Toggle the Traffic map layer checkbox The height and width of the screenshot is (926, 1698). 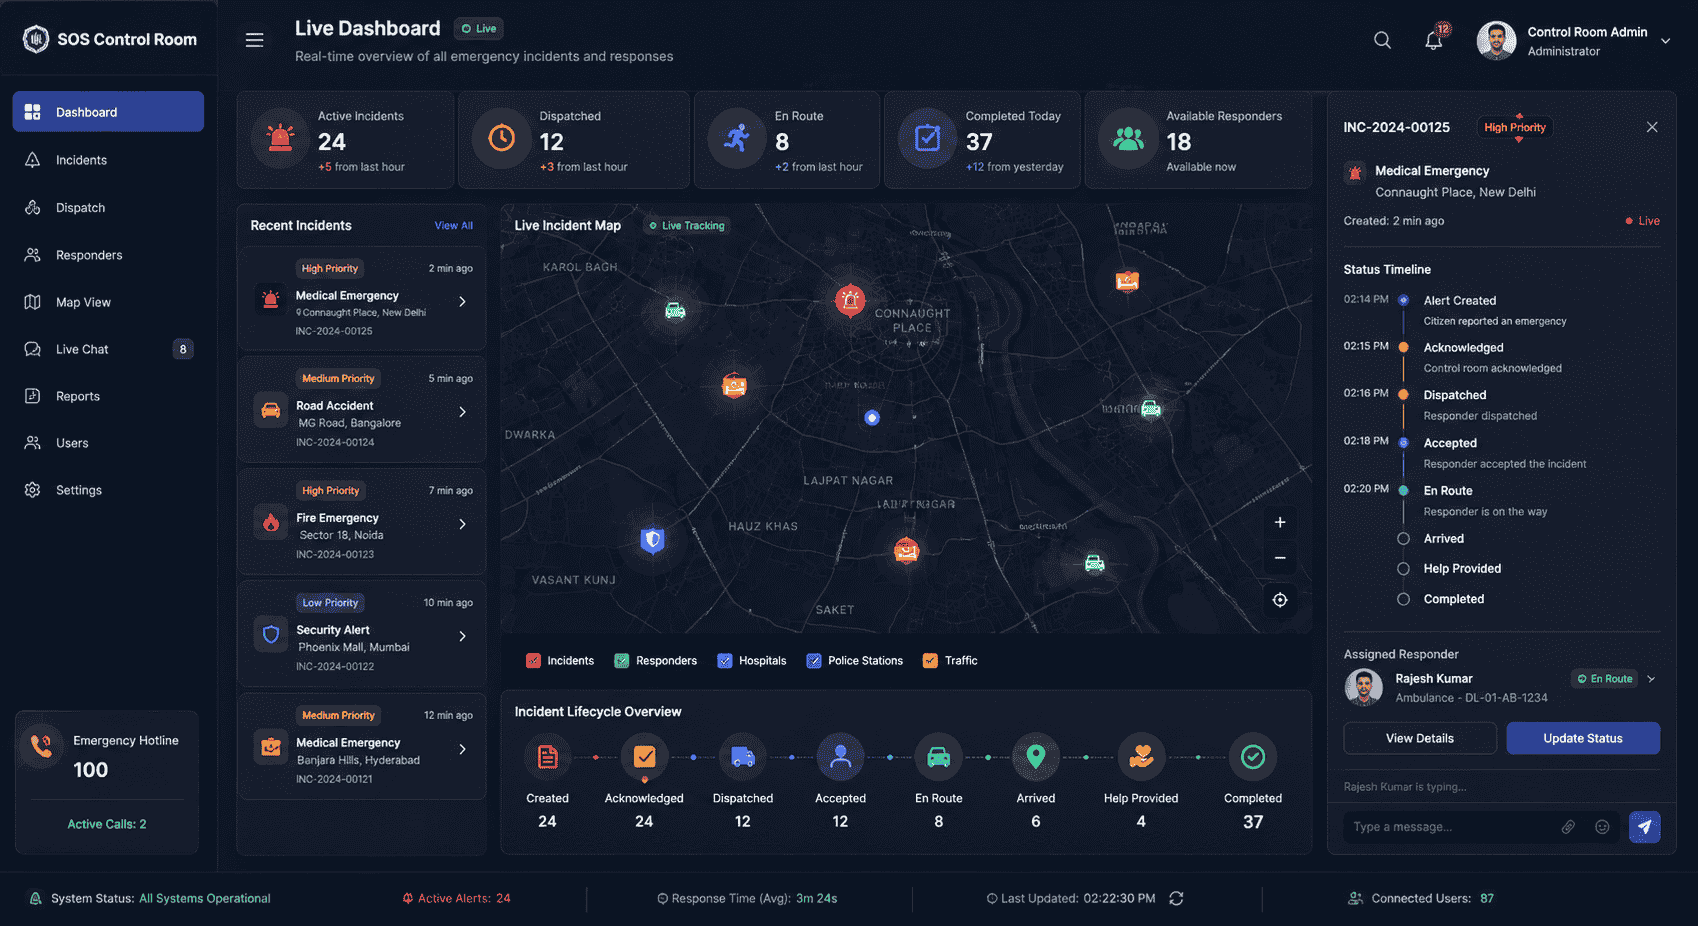point(930,661)
